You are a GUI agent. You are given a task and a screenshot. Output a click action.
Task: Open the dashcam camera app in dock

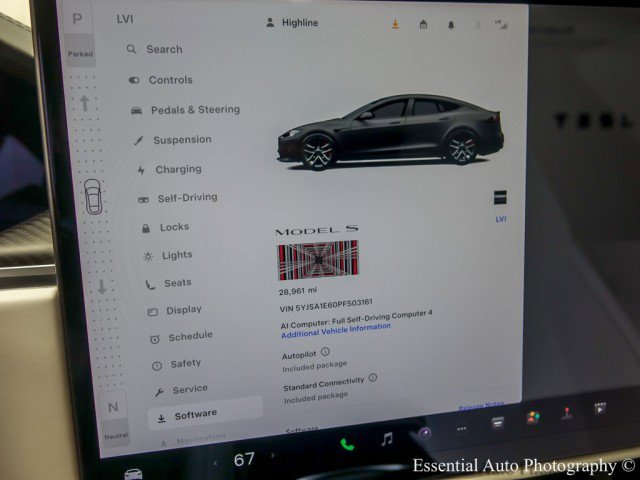(424, 433)
